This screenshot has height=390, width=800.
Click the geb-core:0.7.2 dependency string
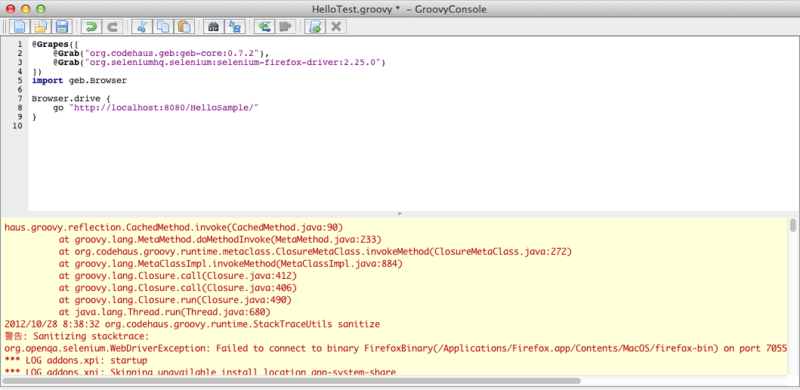(172, 53)
